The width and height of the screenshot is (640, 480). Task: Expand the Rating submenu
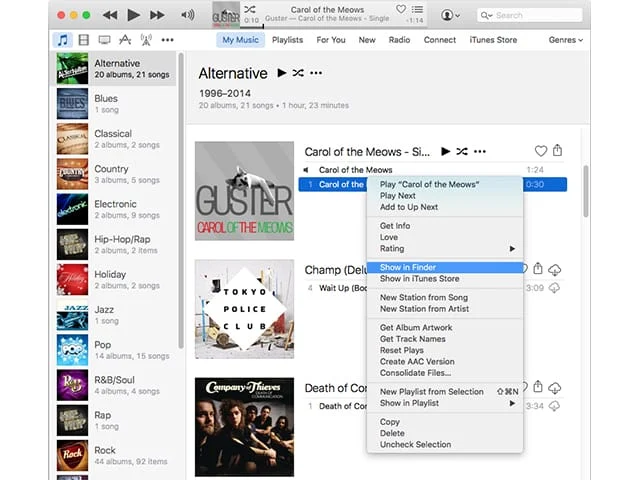(x=445, y=249)
